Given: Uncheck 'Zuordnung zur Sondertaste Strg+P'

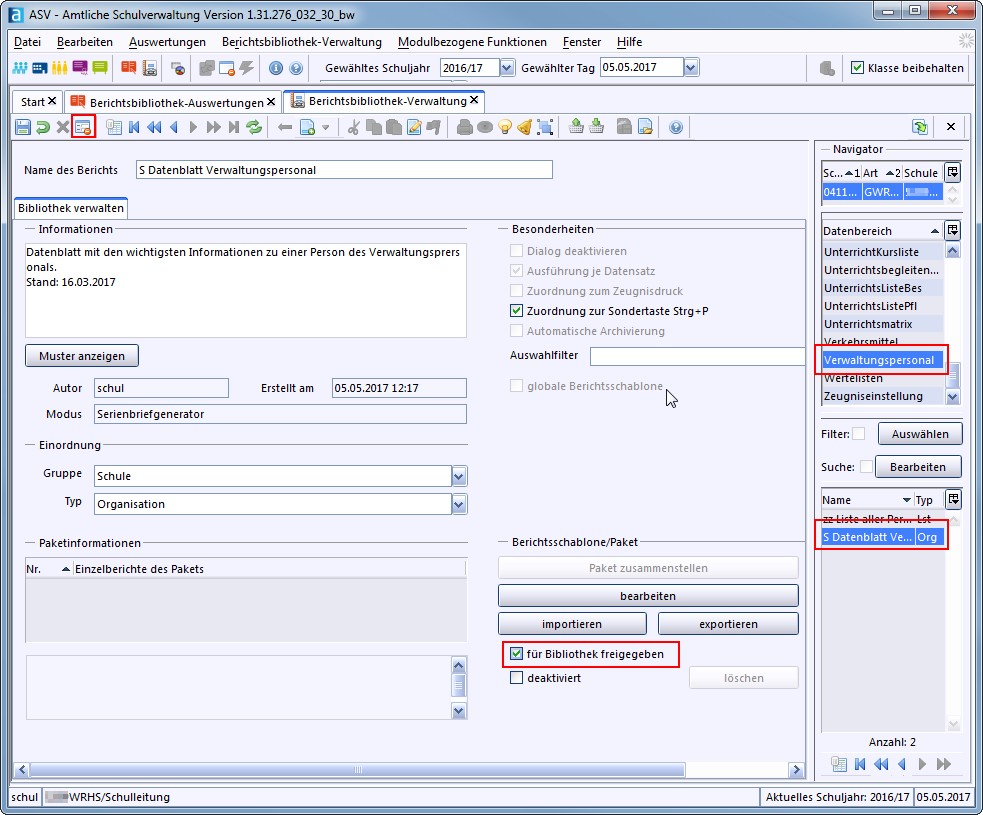Looking at the screenshot, I should [517, 311].
